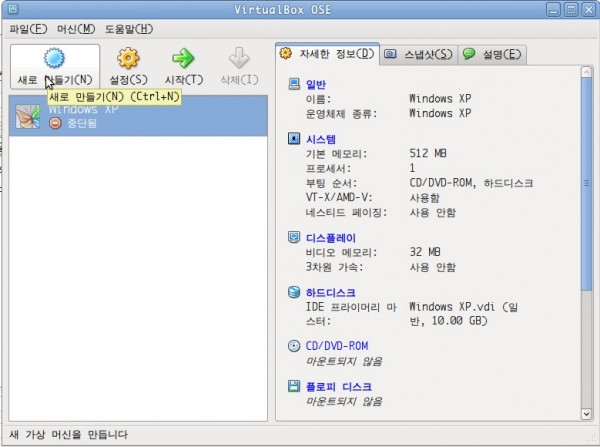Screen dimensions: 600x447
Task: Click the 디스플레이 section monitor icon
Action: [x=294, y=237]
